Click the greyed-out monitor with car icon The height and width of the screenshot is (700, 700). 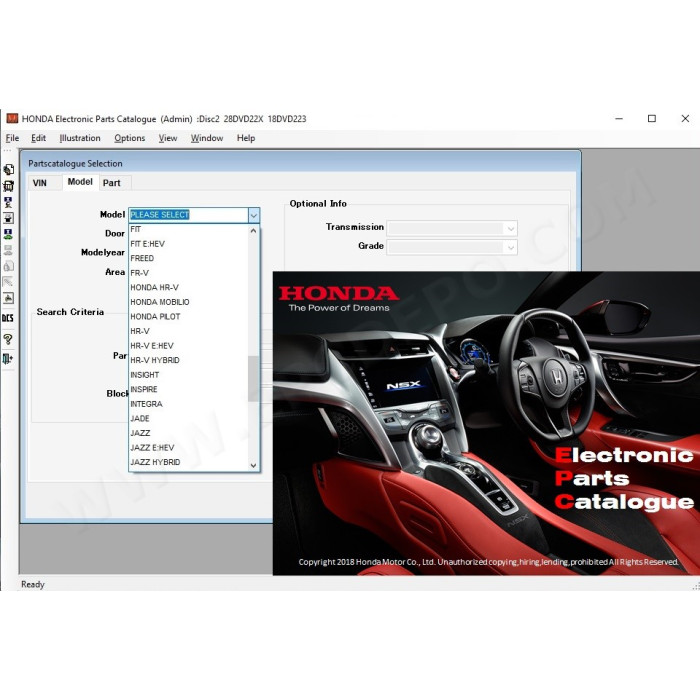pyautogui.click(x=8, y=250)
